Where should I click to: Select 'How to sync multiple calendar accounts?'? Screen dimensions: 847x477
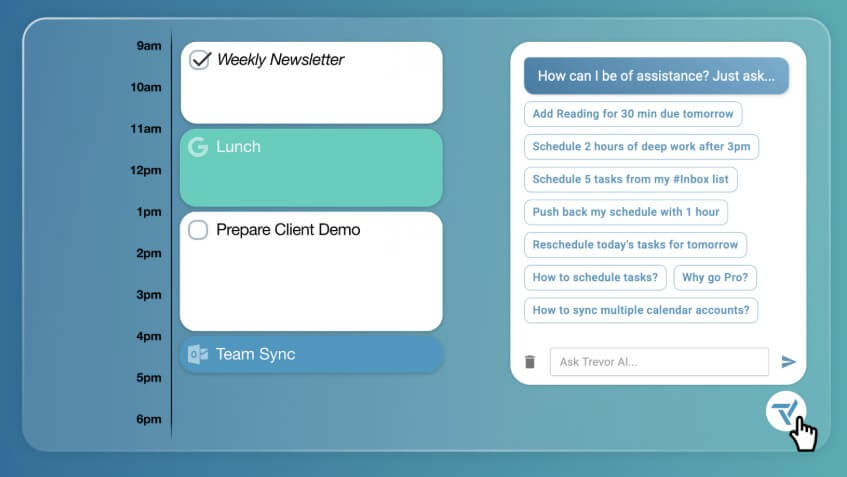tap(641, 310)
